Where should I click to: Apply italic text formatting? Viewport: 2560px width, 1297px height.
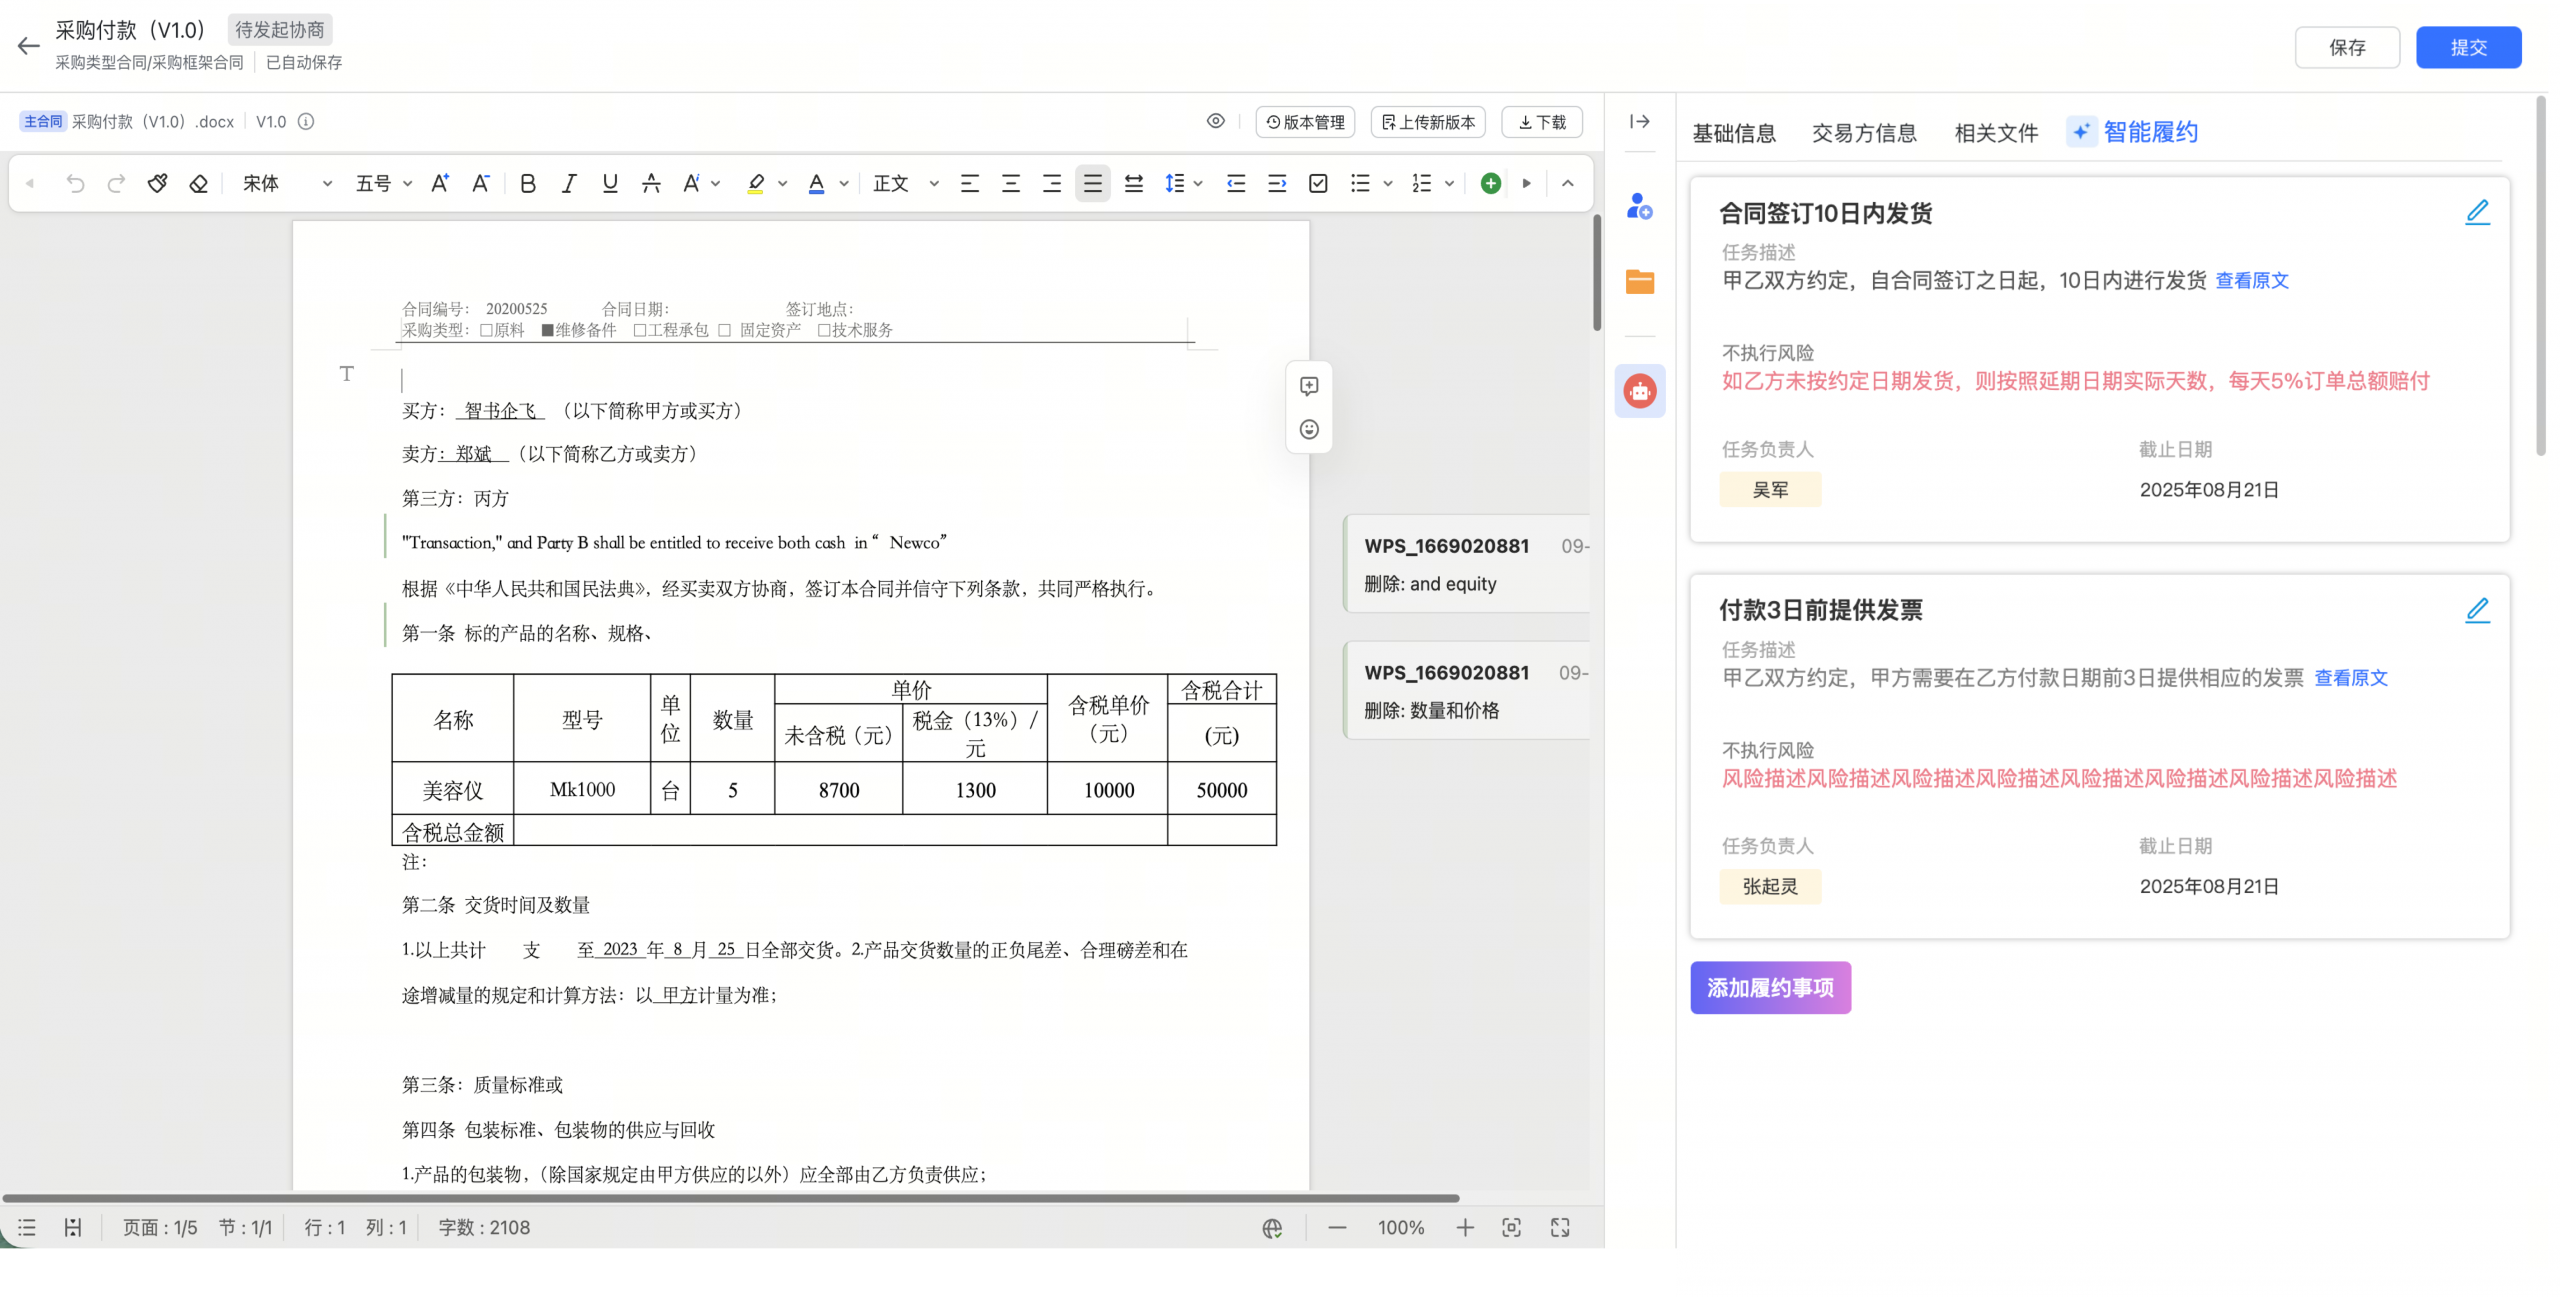point(569,183)
